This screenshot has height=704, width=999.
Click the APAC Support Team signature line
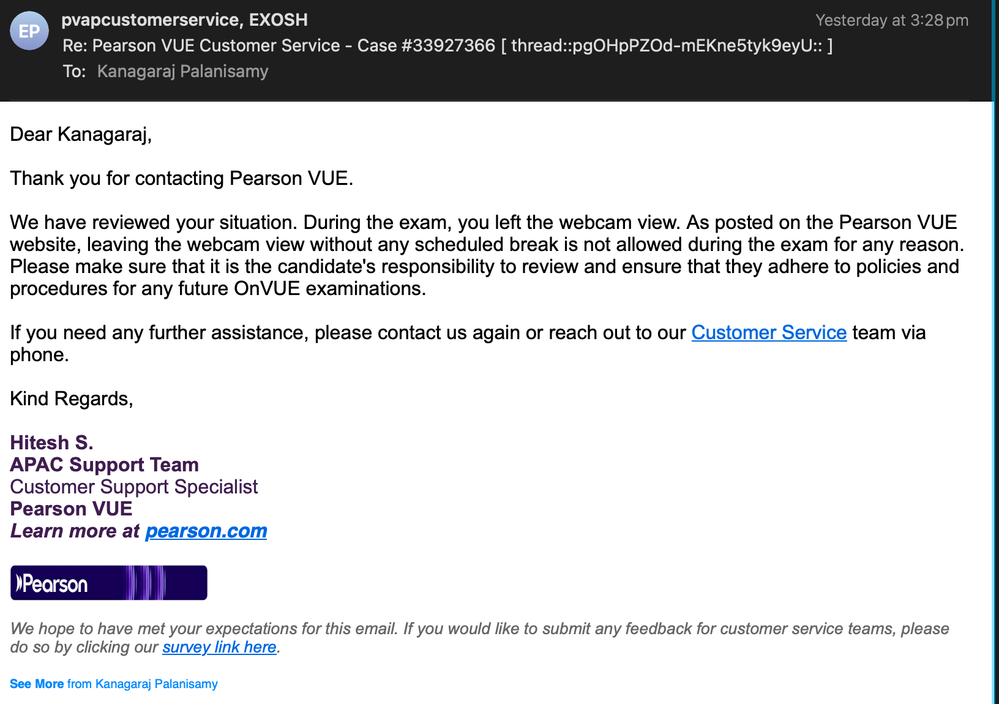point(104,465)
